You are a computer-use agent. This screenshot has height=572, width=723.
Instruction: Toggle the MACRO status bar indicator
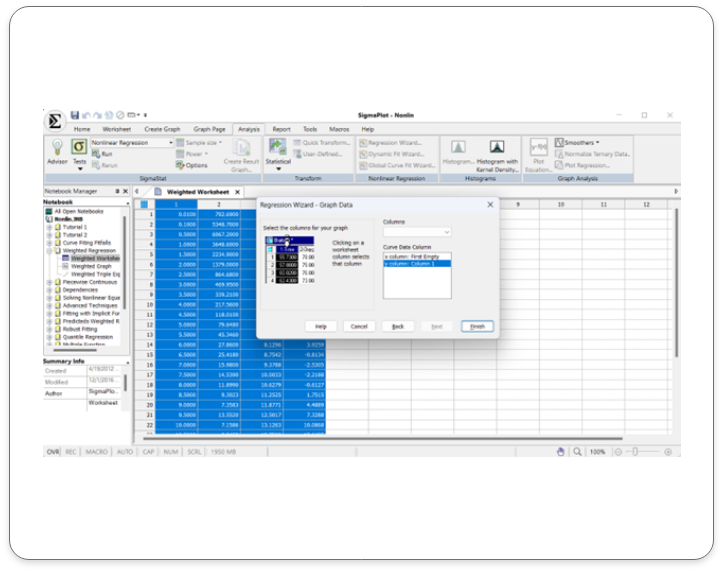point(97,452)
